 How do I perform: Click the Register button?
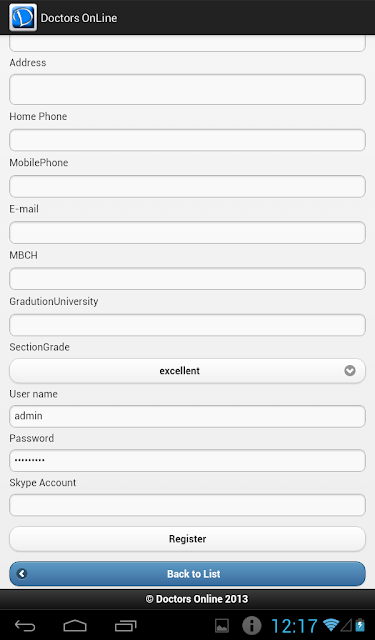(187, 539)
